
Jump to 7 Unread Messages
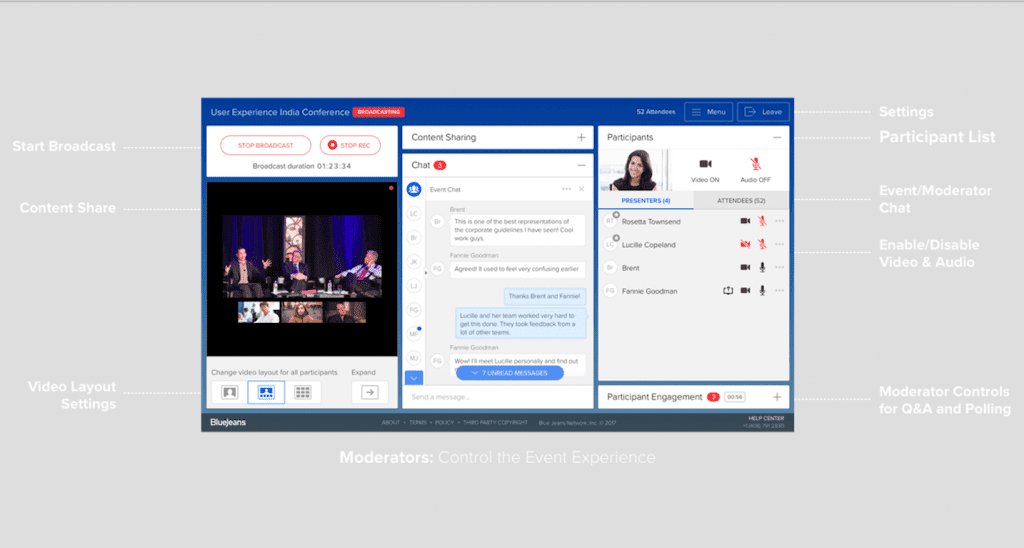(510, 373)
